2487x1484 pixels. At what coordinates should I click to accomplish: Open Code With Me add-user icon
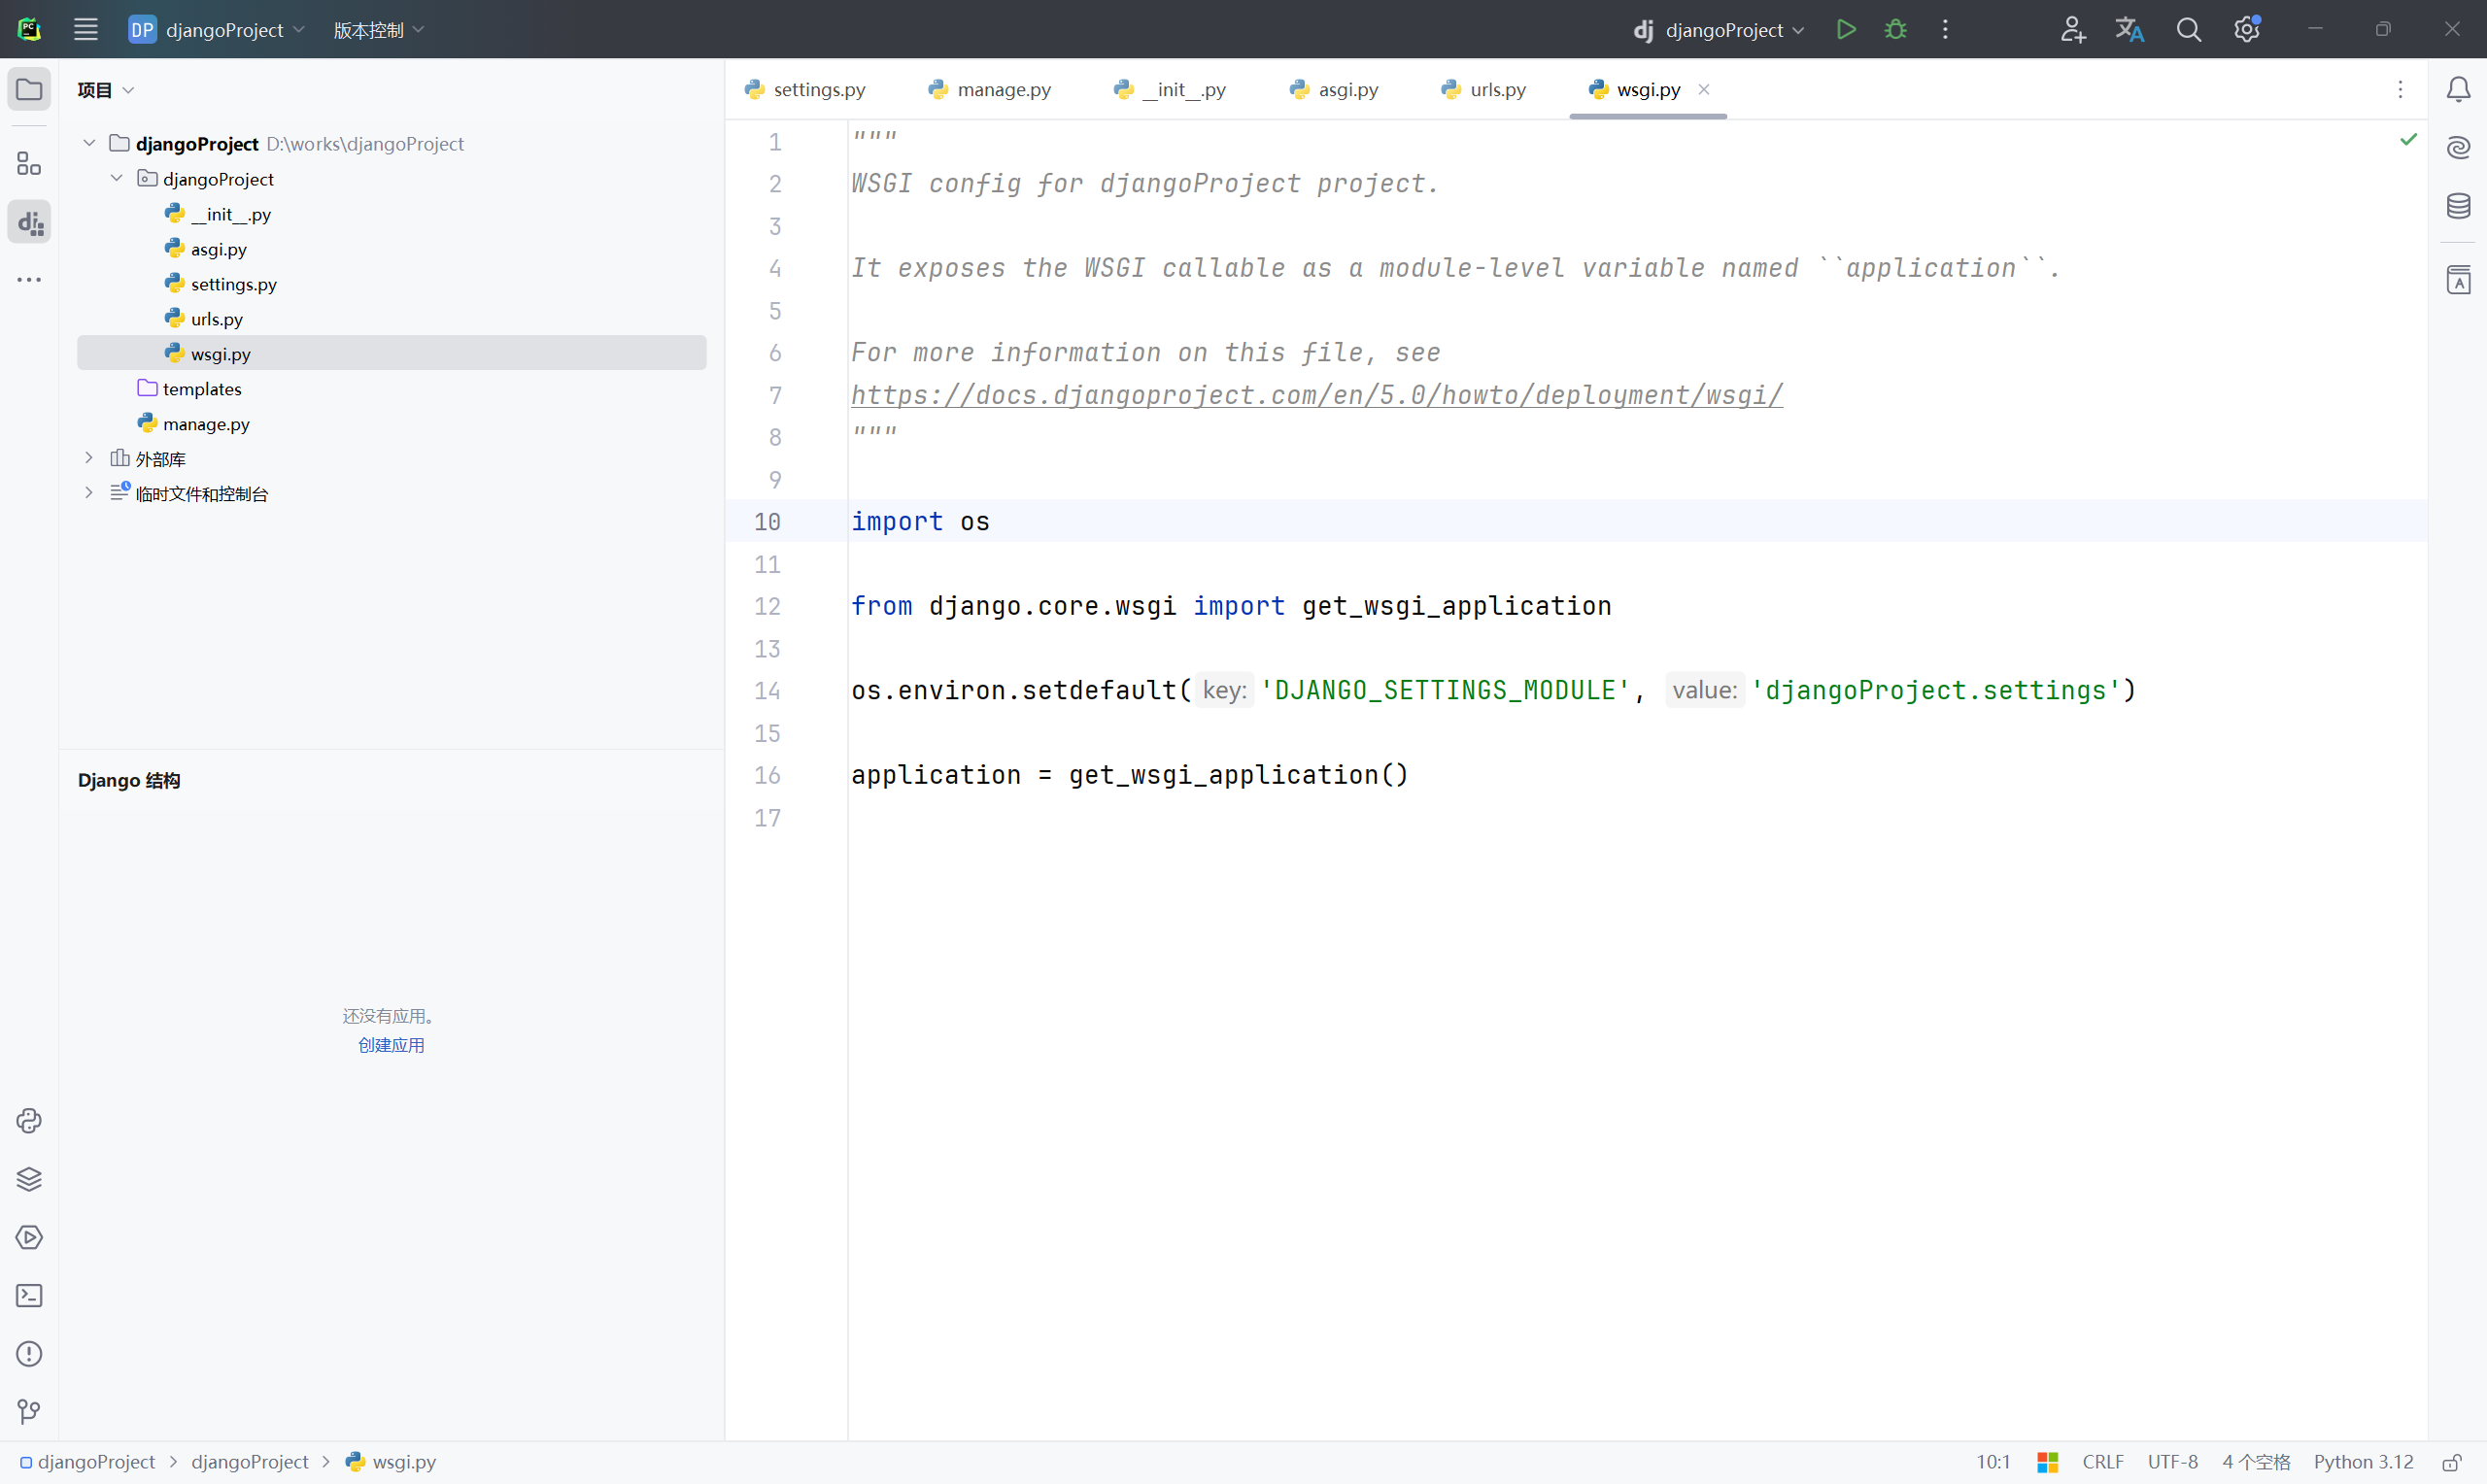pyautogui.click(x=2072, y=29)
